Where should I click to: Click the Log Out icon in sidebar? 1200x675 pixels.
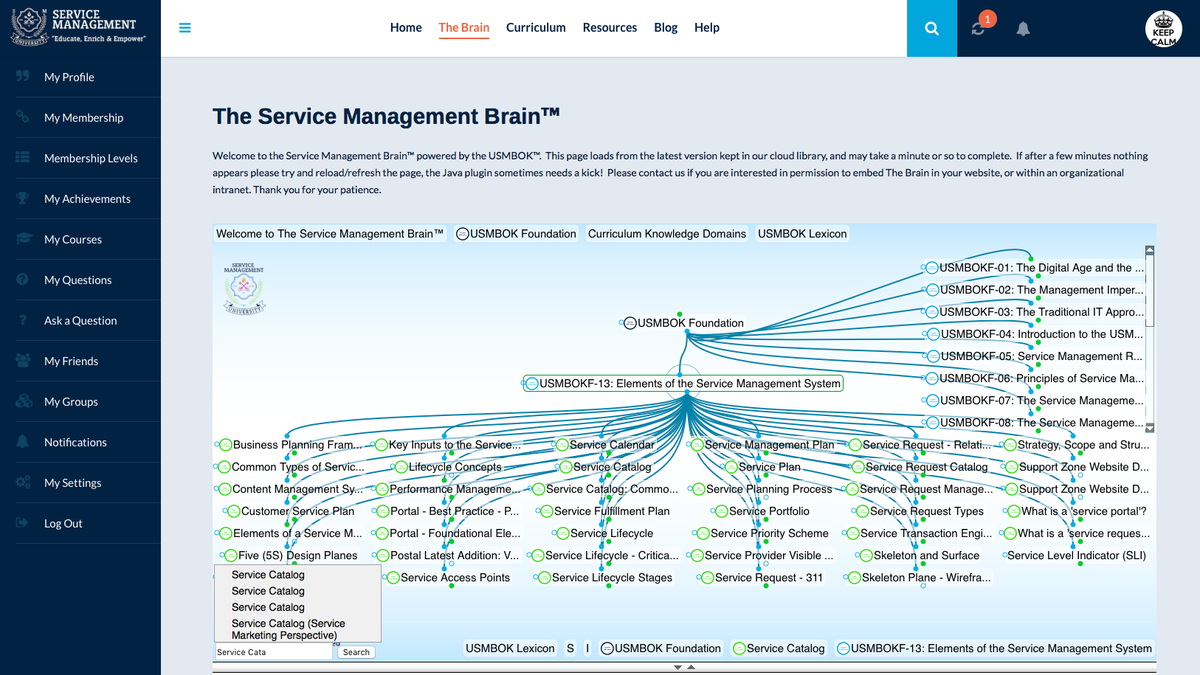(22, 523)
